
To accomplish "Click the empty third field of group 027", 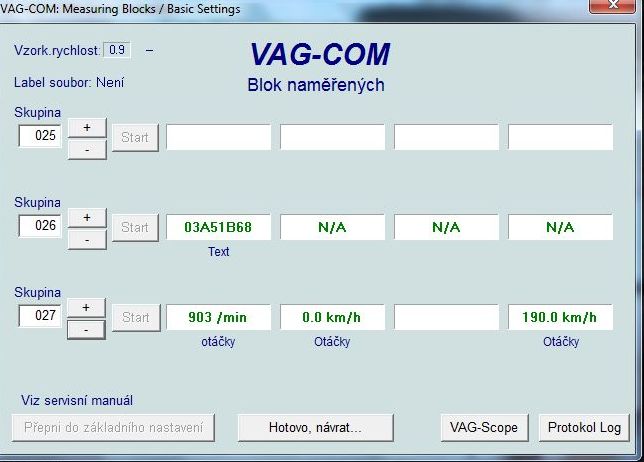I will (446, 317).
